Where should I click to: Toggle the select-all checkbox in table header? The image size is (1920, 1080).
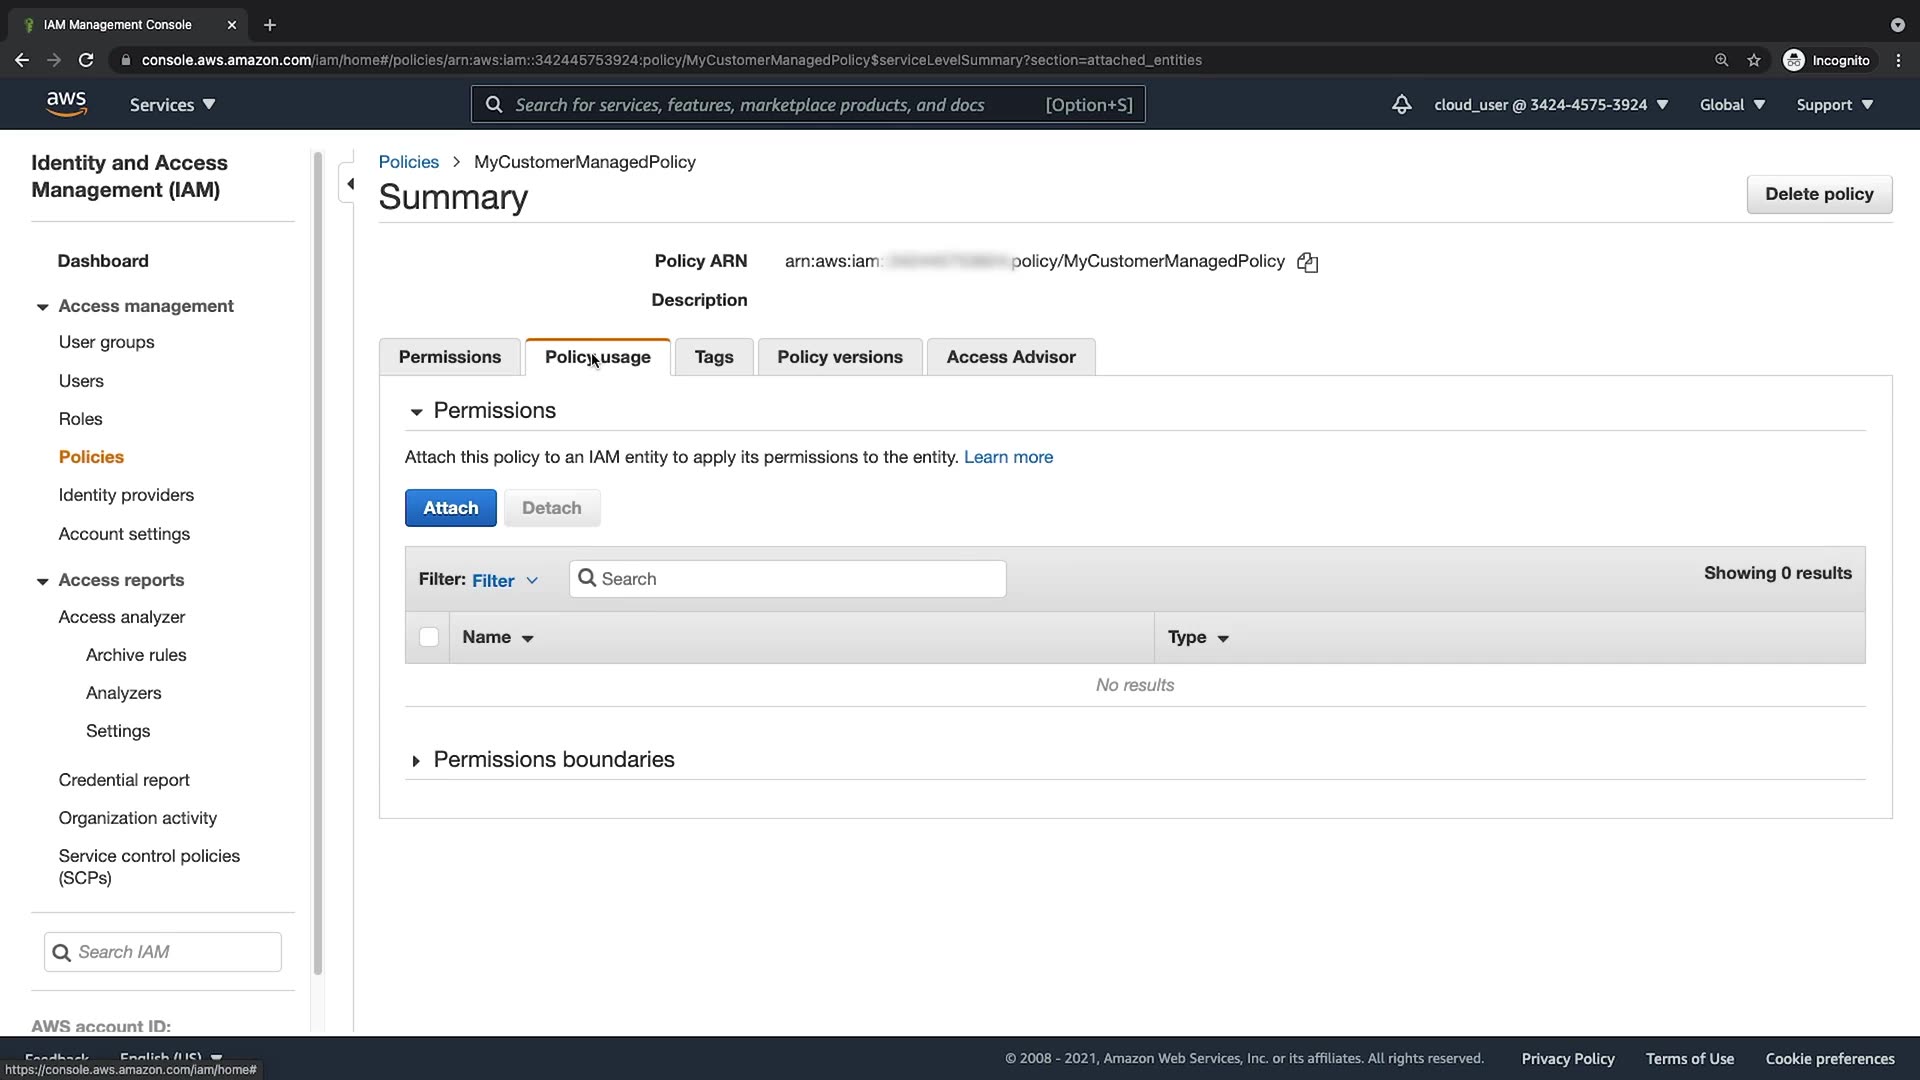pos(429,637)
